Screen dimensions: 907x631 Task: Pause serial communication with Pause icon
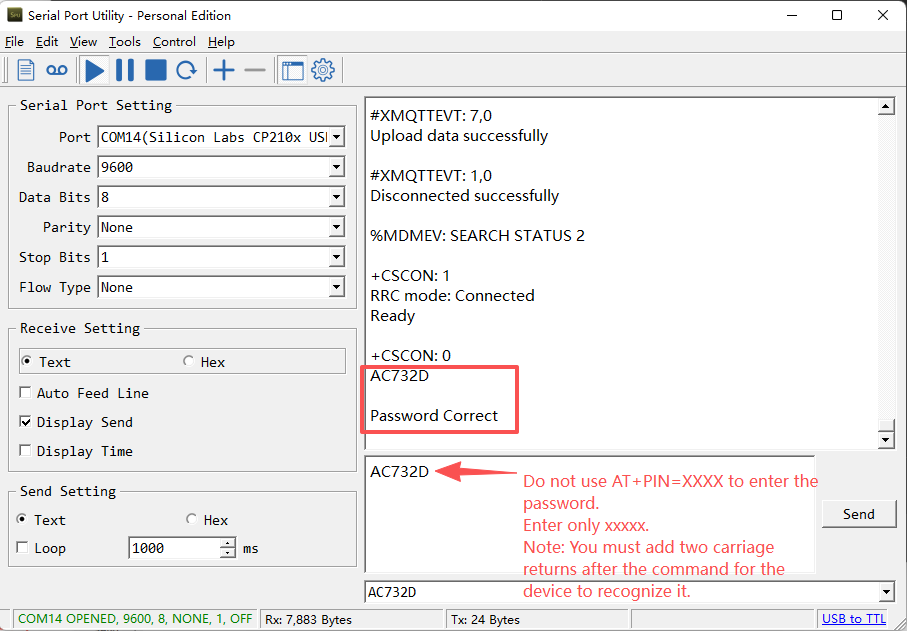124,71
